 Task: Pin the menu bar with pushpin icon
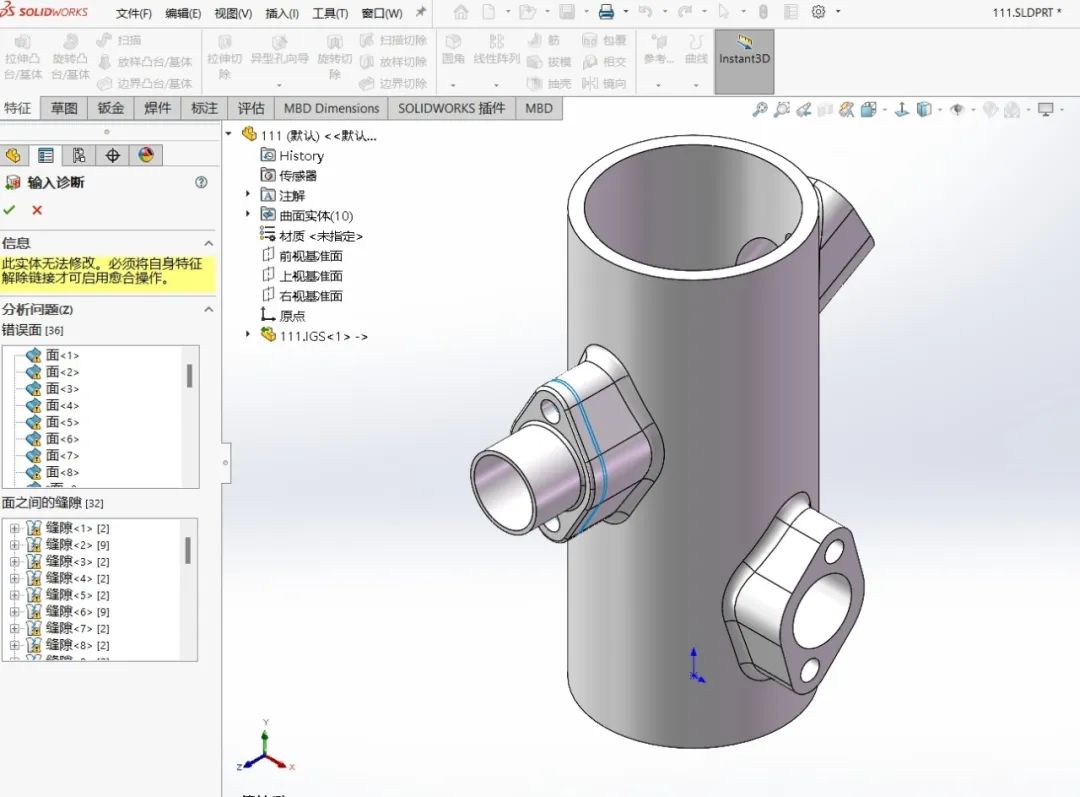pyautogui.click(x=420, y=12)
